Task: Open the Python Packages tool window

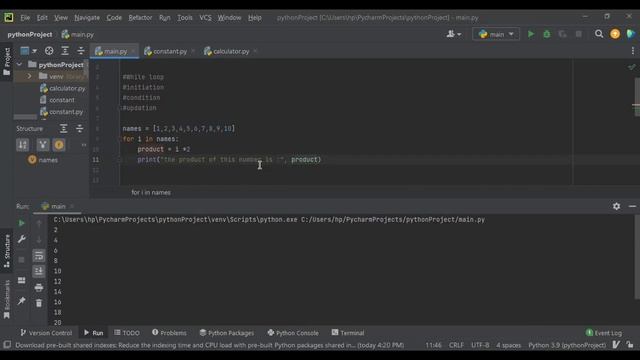Action: (x=227, y=333)
